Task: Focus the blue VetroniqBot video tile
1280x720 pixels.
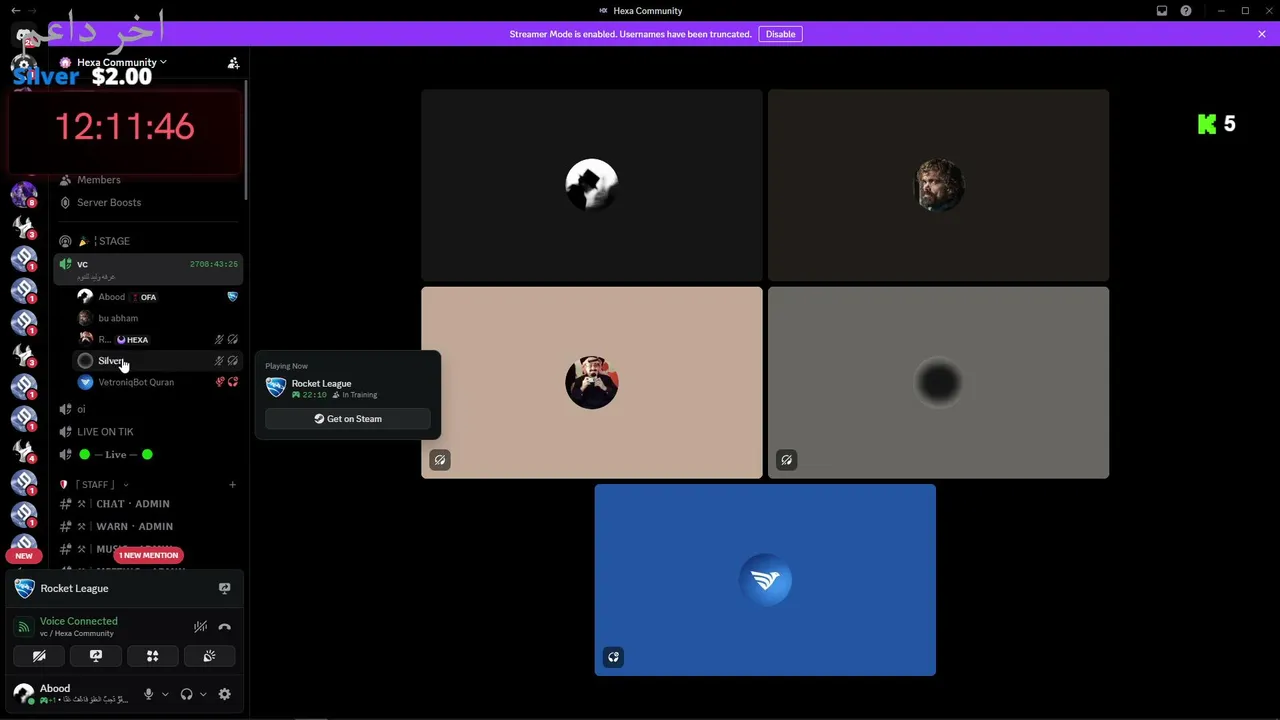Action: click(x=765, y=580)
